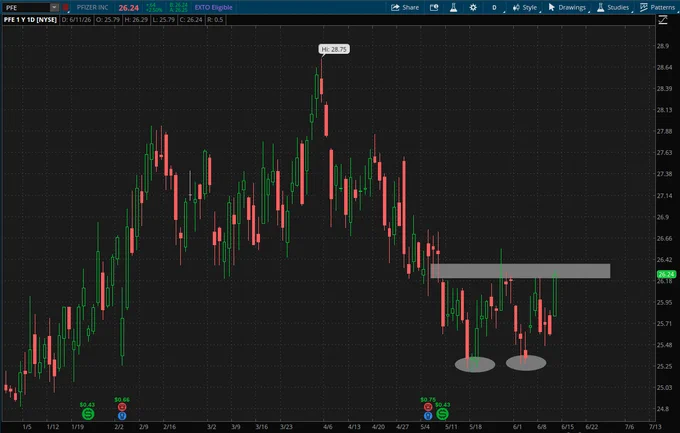Click the D: 6/11/26 date readout
This screenshot has height=433, width=680.
76,20
